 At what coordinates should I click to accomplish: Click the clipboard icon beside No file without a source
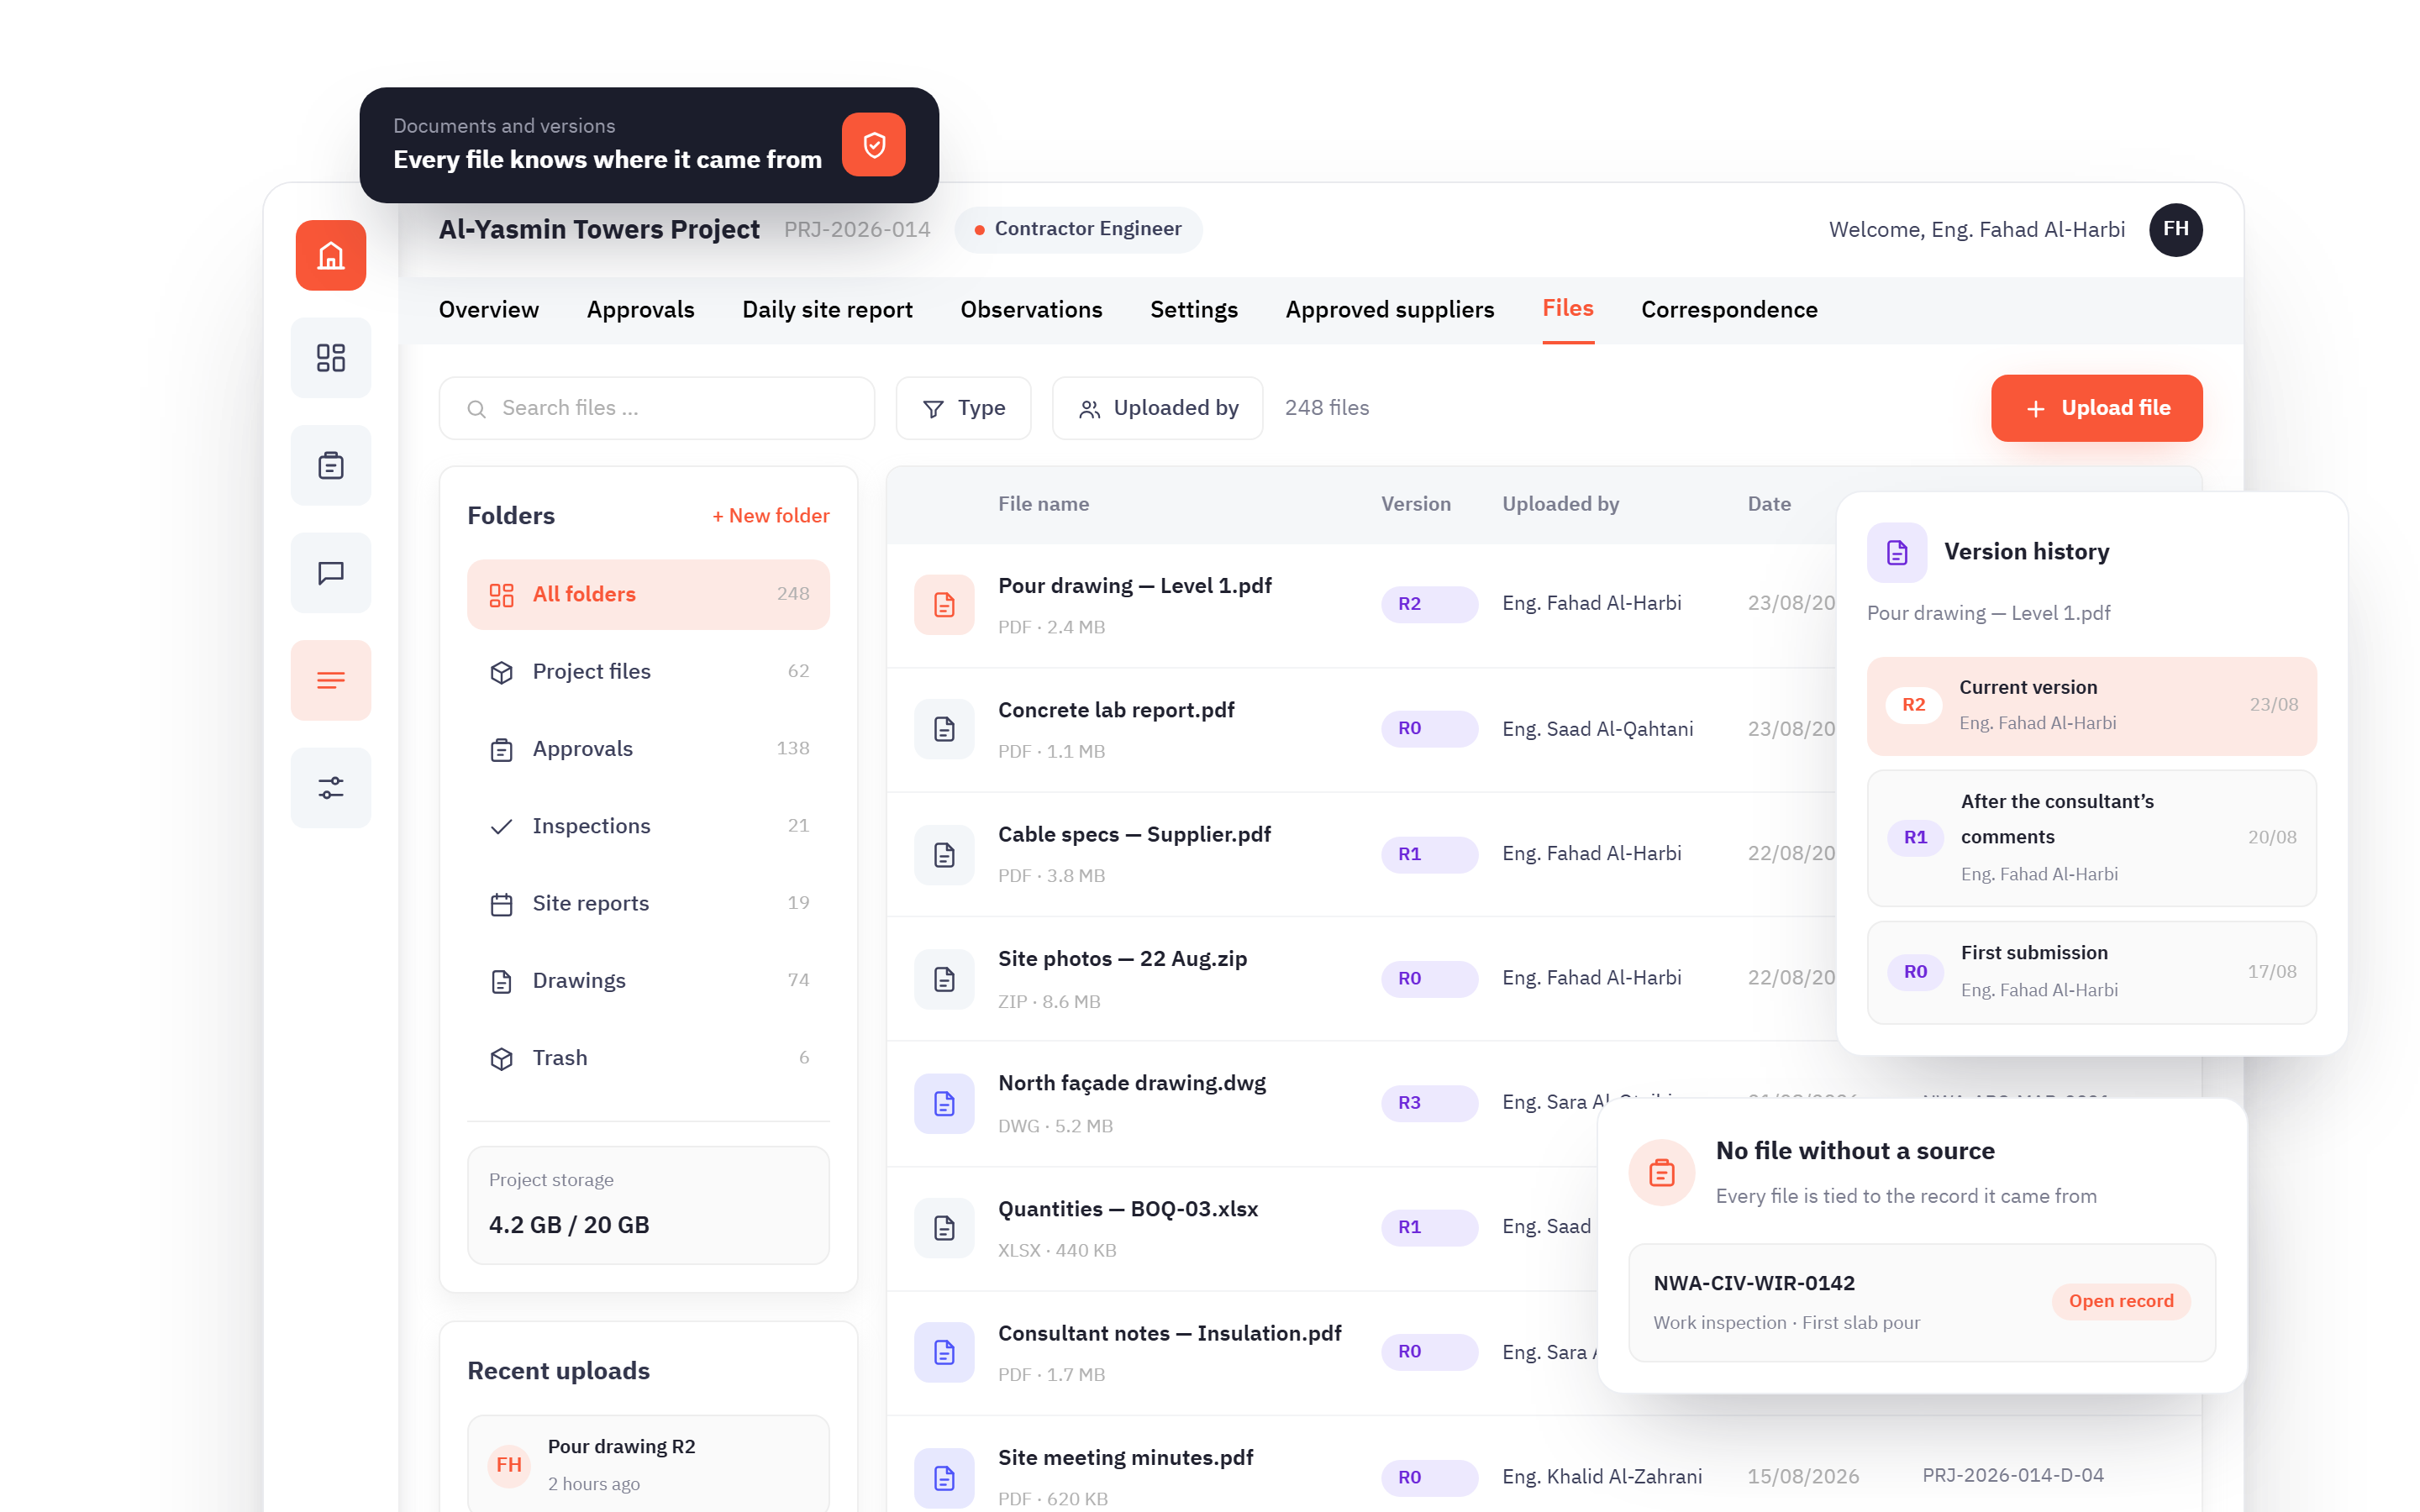(x=1662, y=1172)
